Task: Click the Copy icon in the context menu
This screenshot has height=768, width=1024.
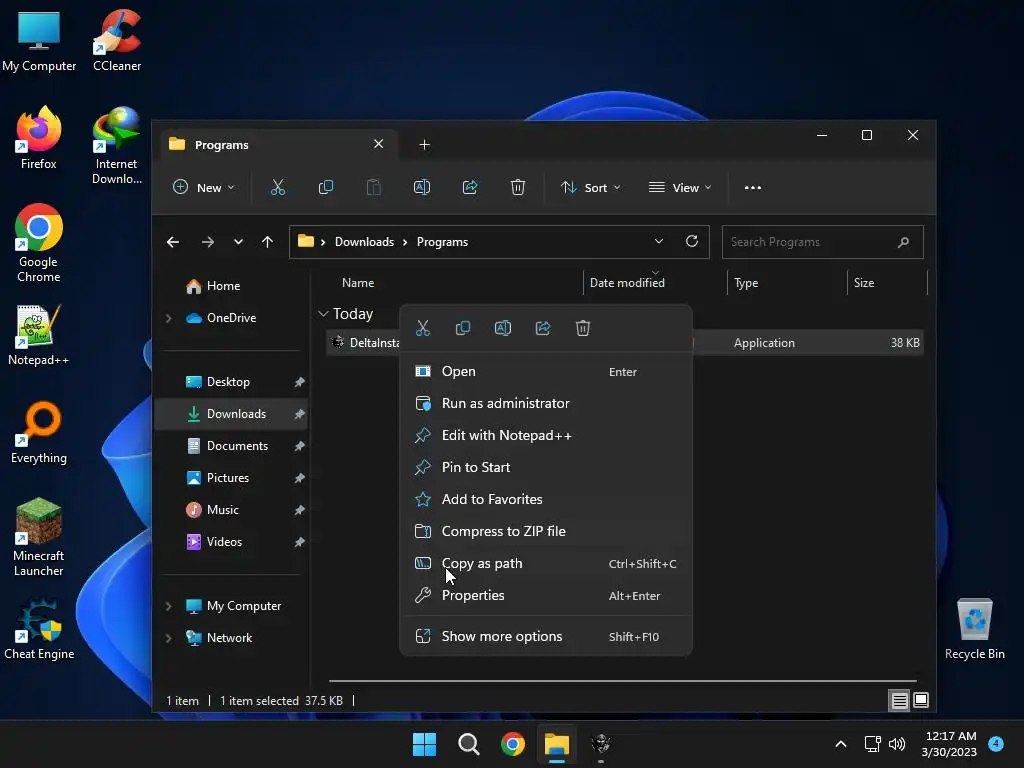Action: tap(462, 328)
